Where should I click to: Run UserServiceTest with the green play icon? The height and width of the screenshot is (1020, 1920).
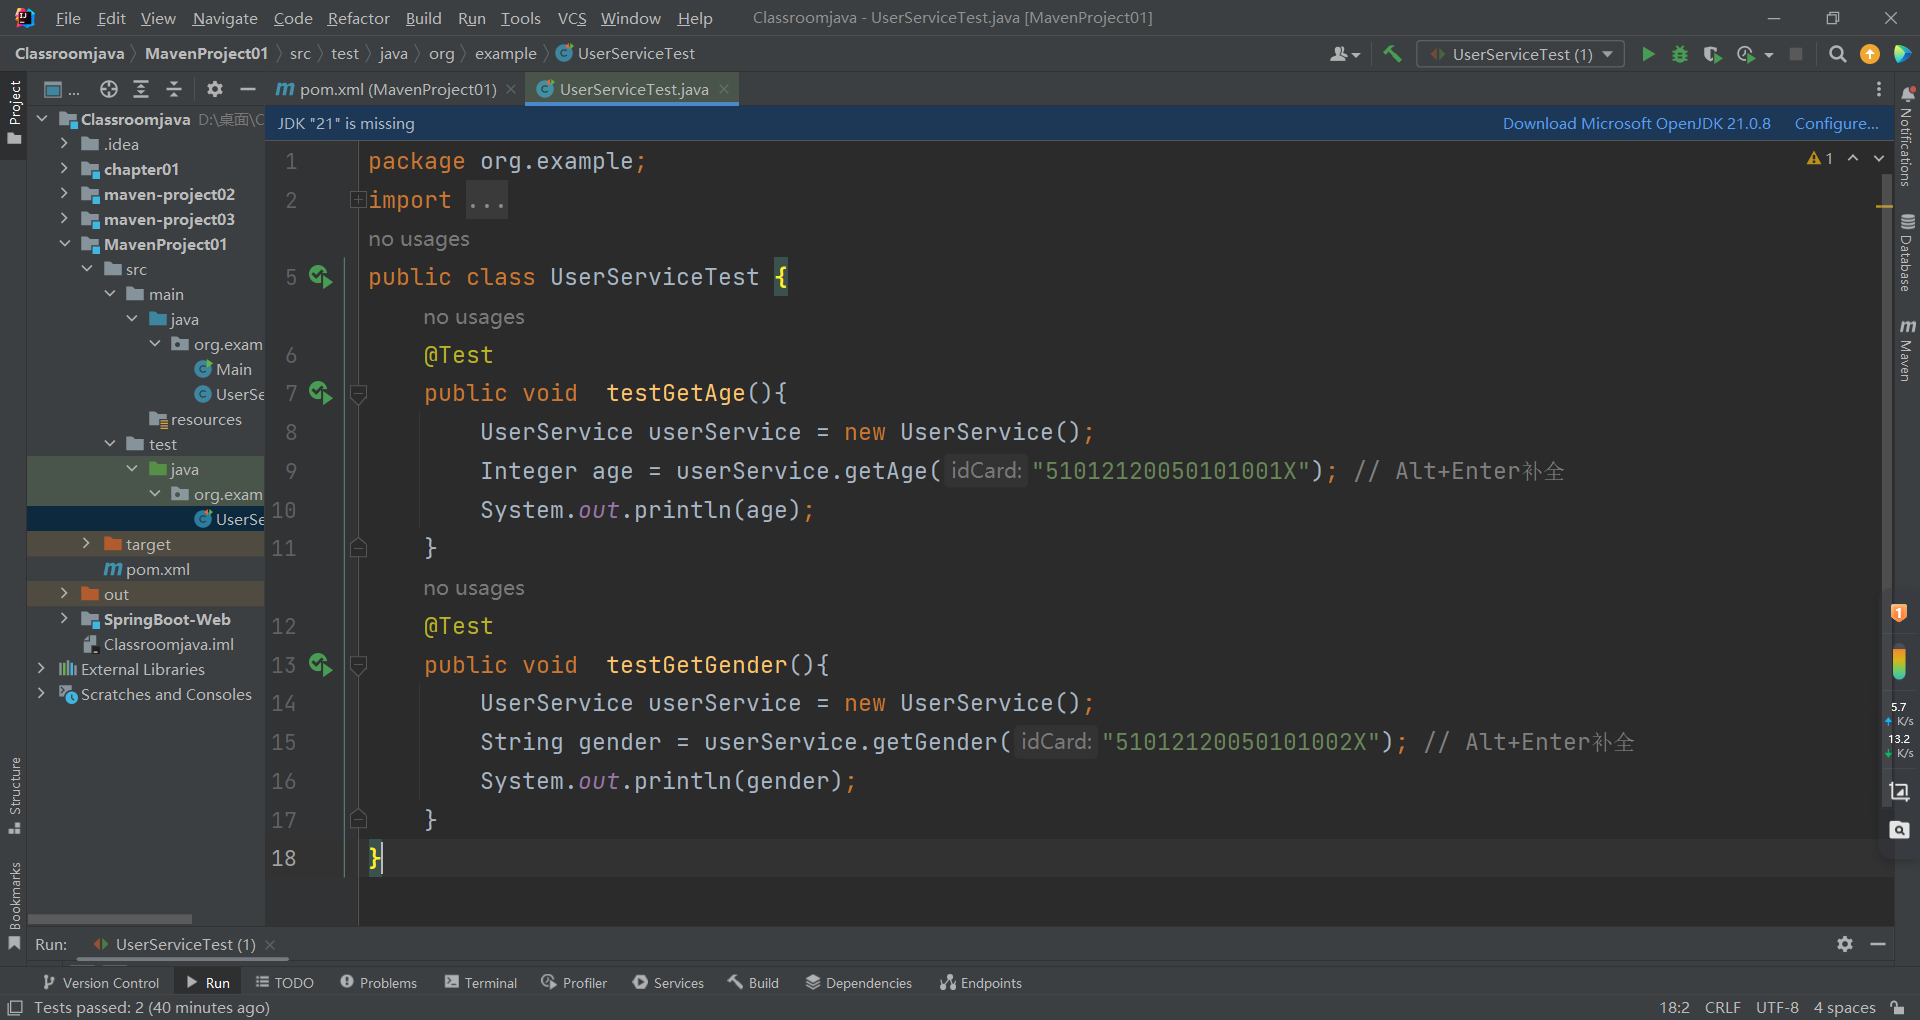(x=1648, y=54)
